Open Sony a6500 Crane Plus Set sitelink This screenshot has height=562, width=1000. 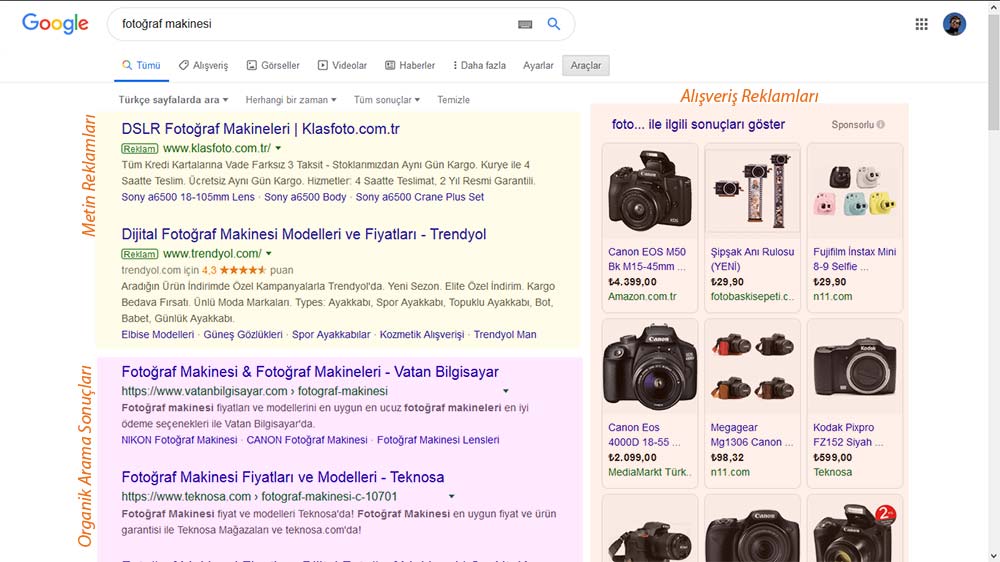pyautogui.click(x=420, y=197)
